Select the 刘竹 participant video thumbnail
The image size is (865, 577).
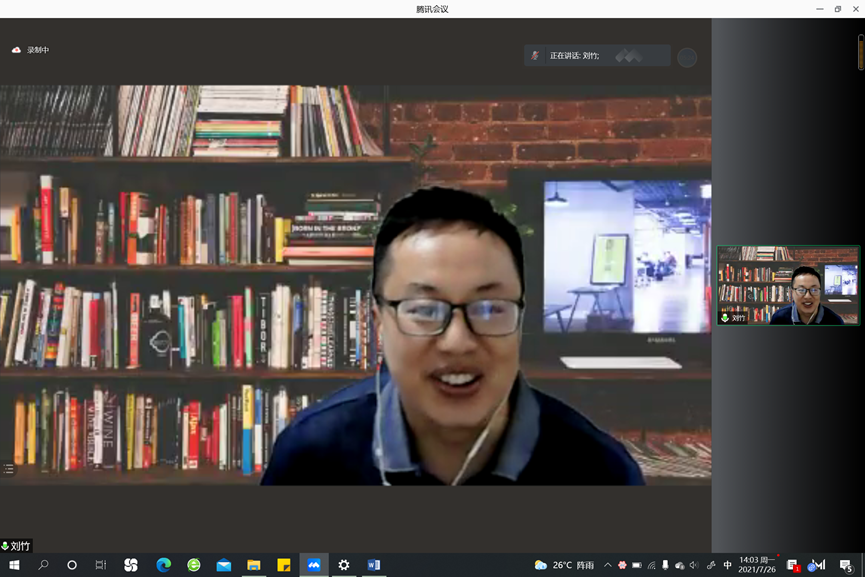point(787,285)
